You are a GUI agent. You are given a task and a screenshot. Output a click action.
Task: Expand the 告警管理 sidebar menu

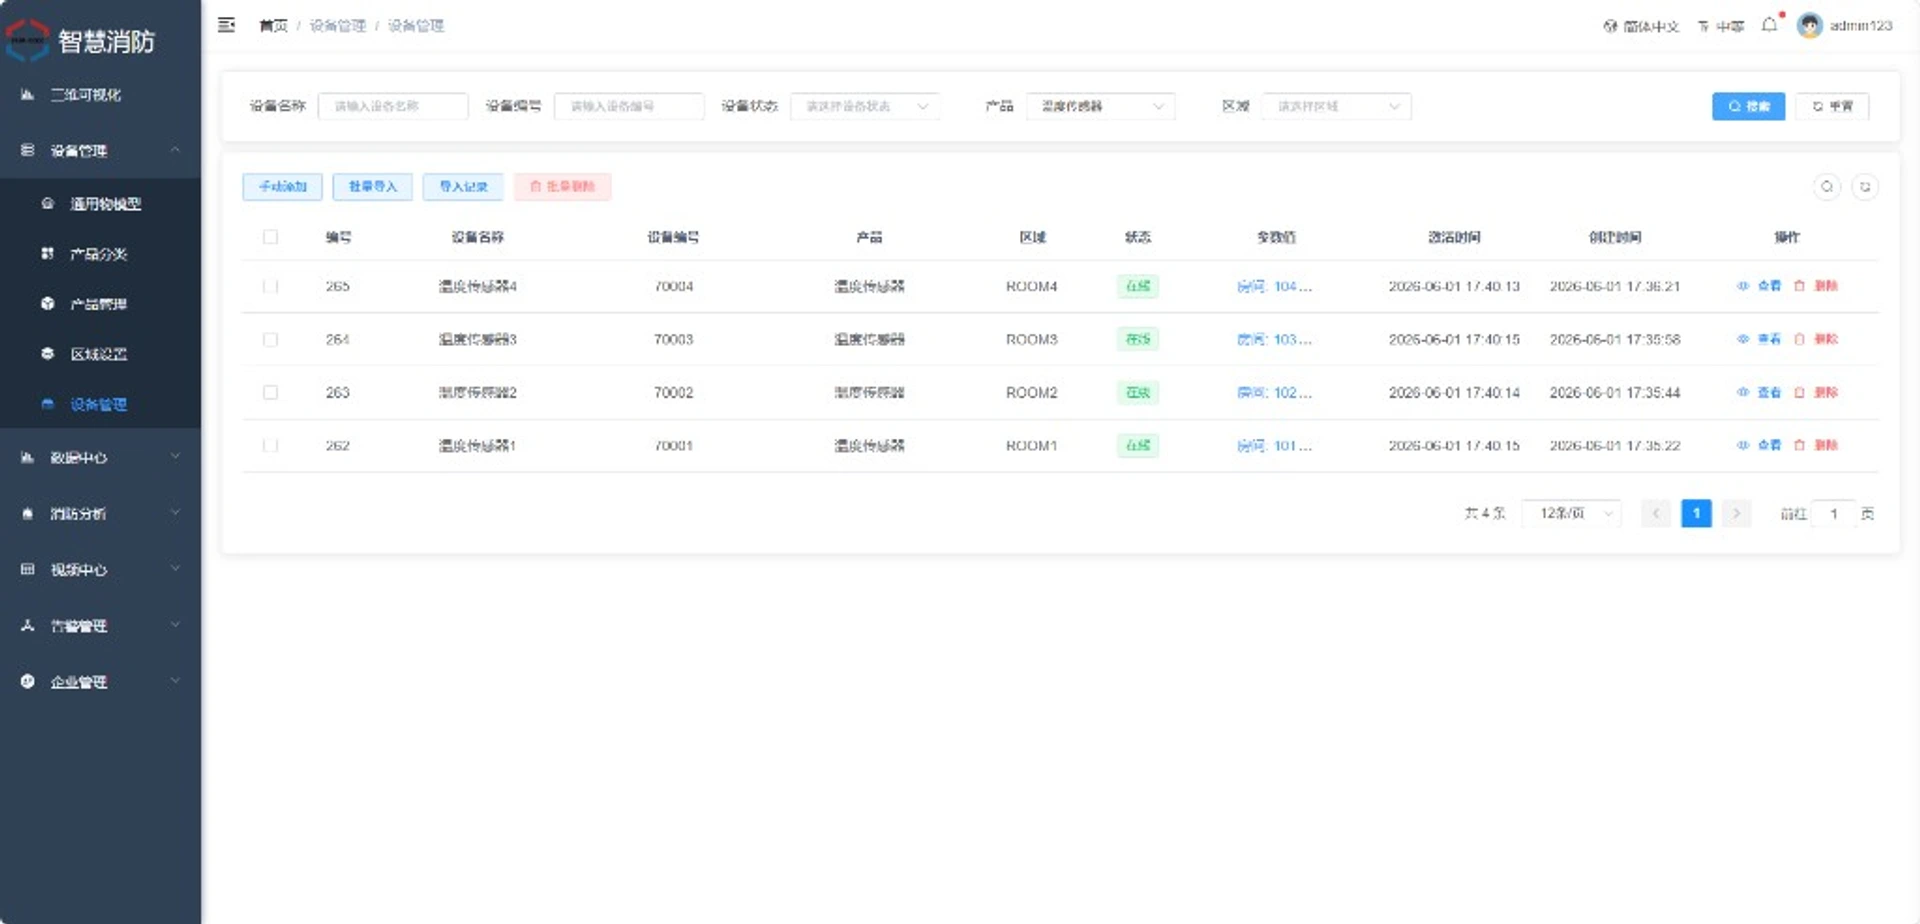point(100,625)
